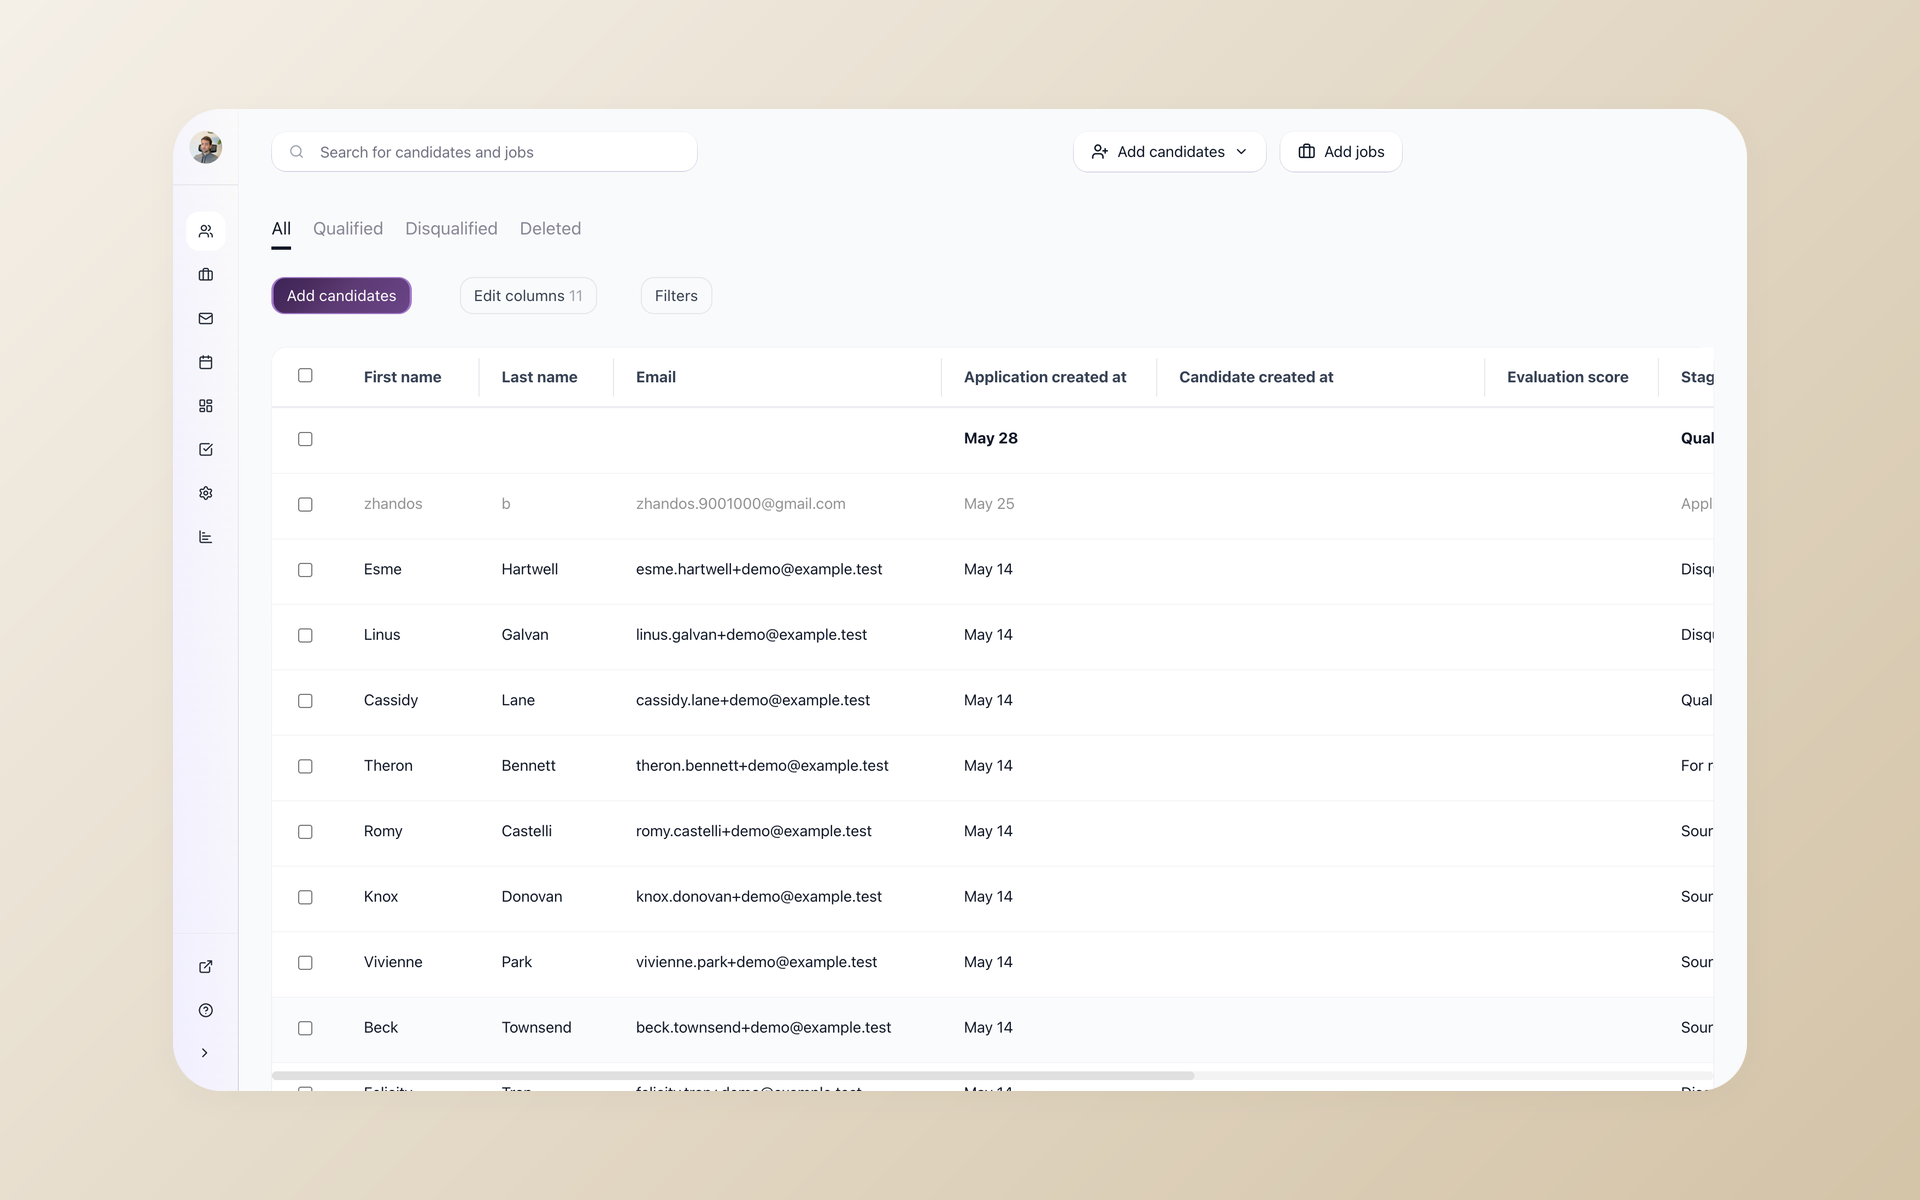Tick the checkbox for Linus Galvan
This screenshot has height=1200, width=1920.
(x=305, y=636)
